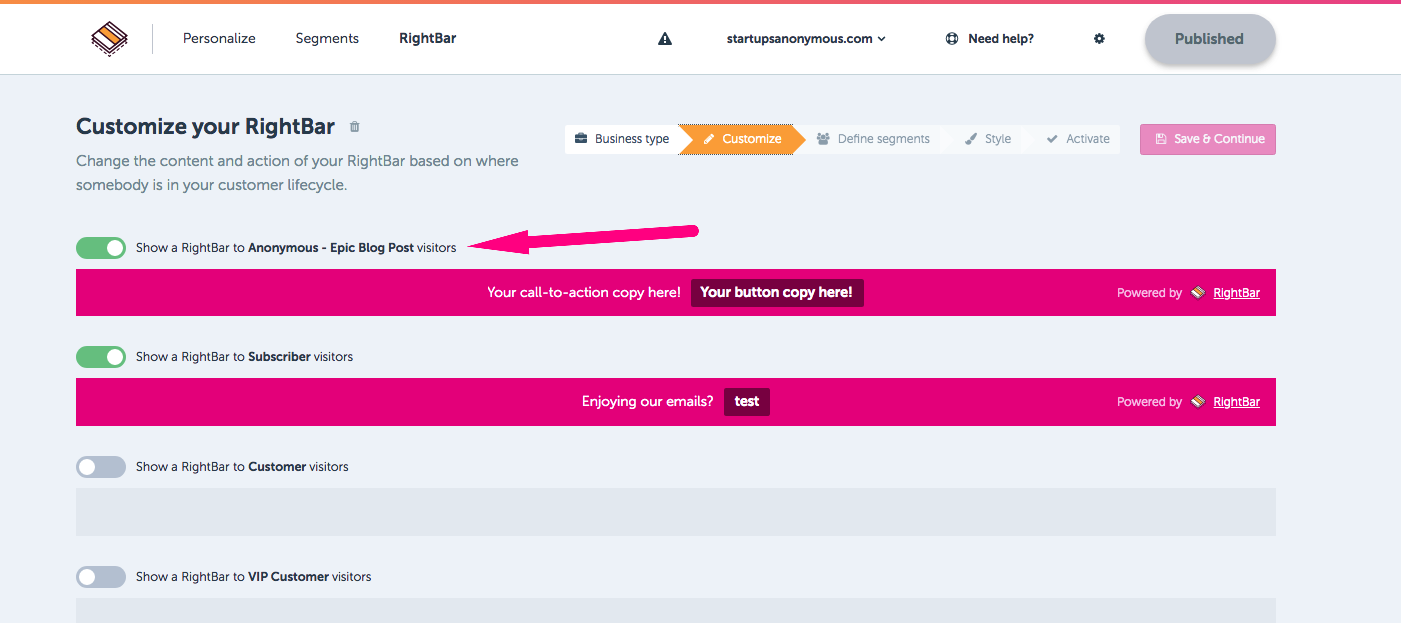Open the RightBar link in the Anonymous bar
This screenshot has width=1401, height=623.
pyautogui.click(x=1236, y=293)
